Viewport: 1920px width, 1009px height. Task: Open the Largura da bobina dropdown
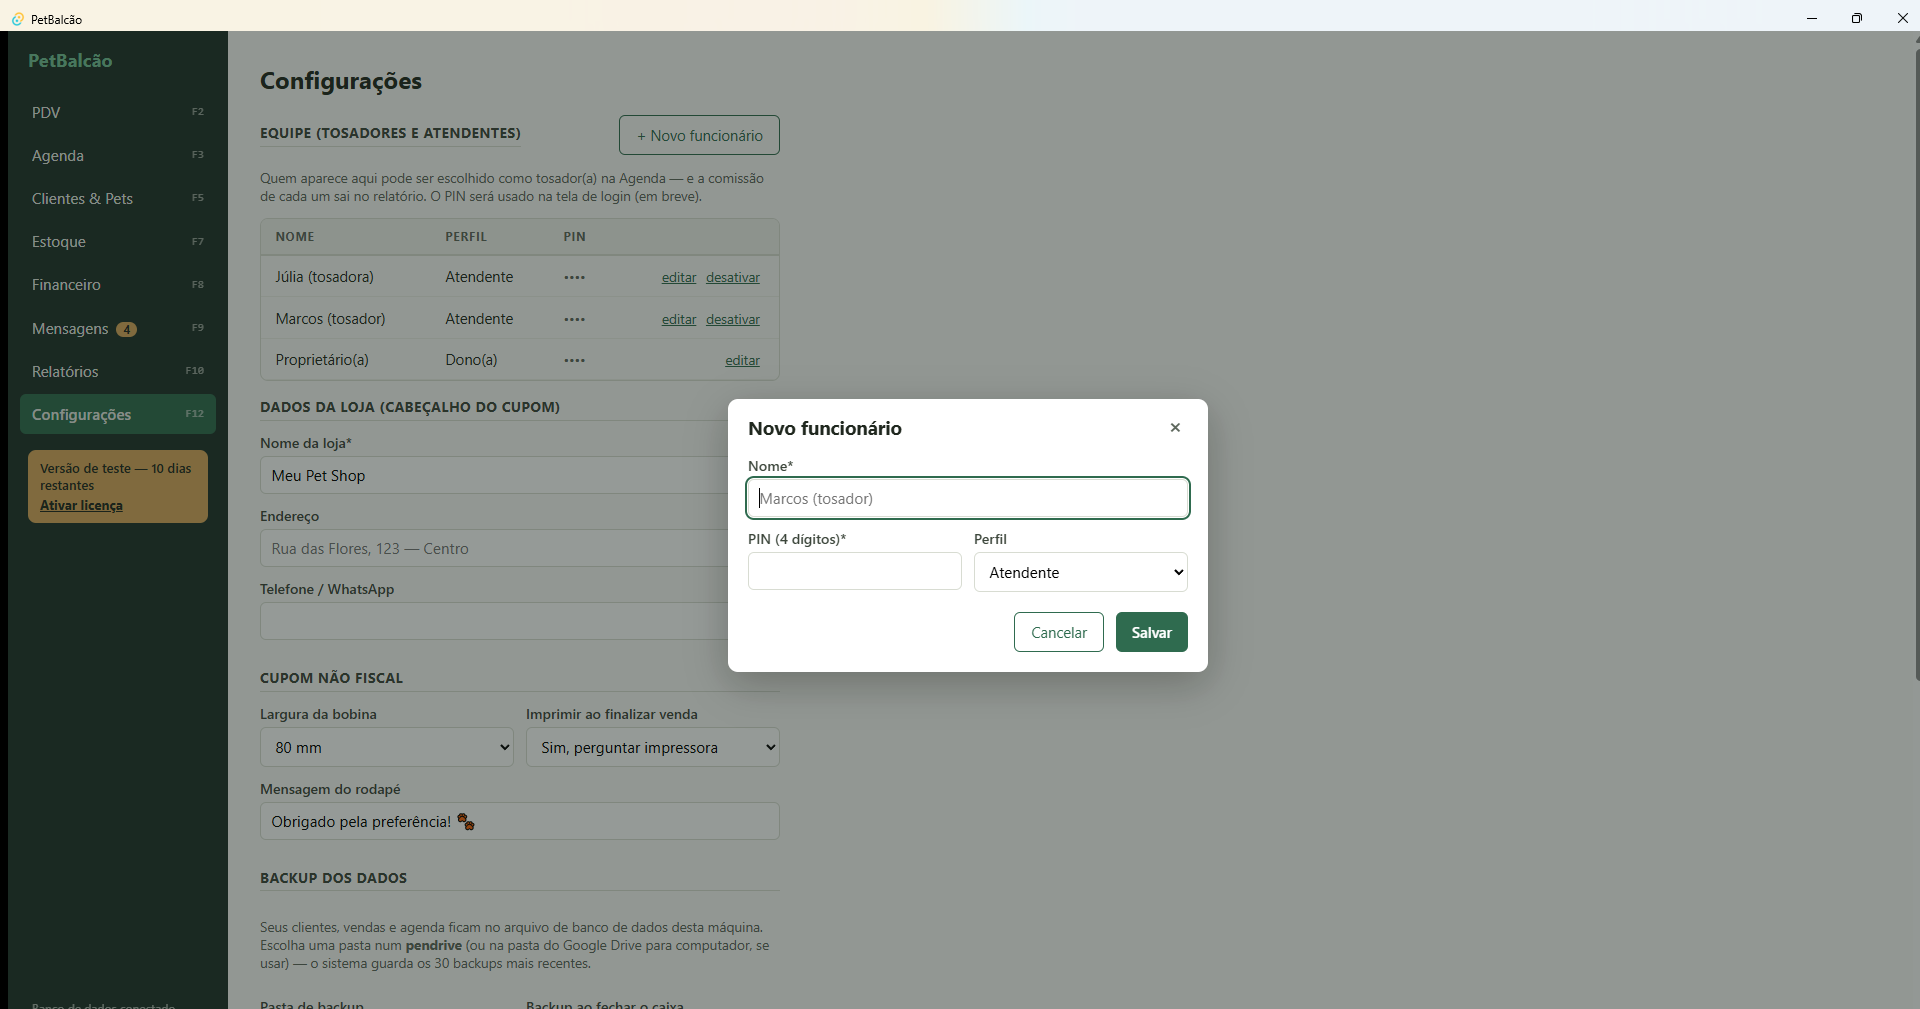[x=387, y=747]
